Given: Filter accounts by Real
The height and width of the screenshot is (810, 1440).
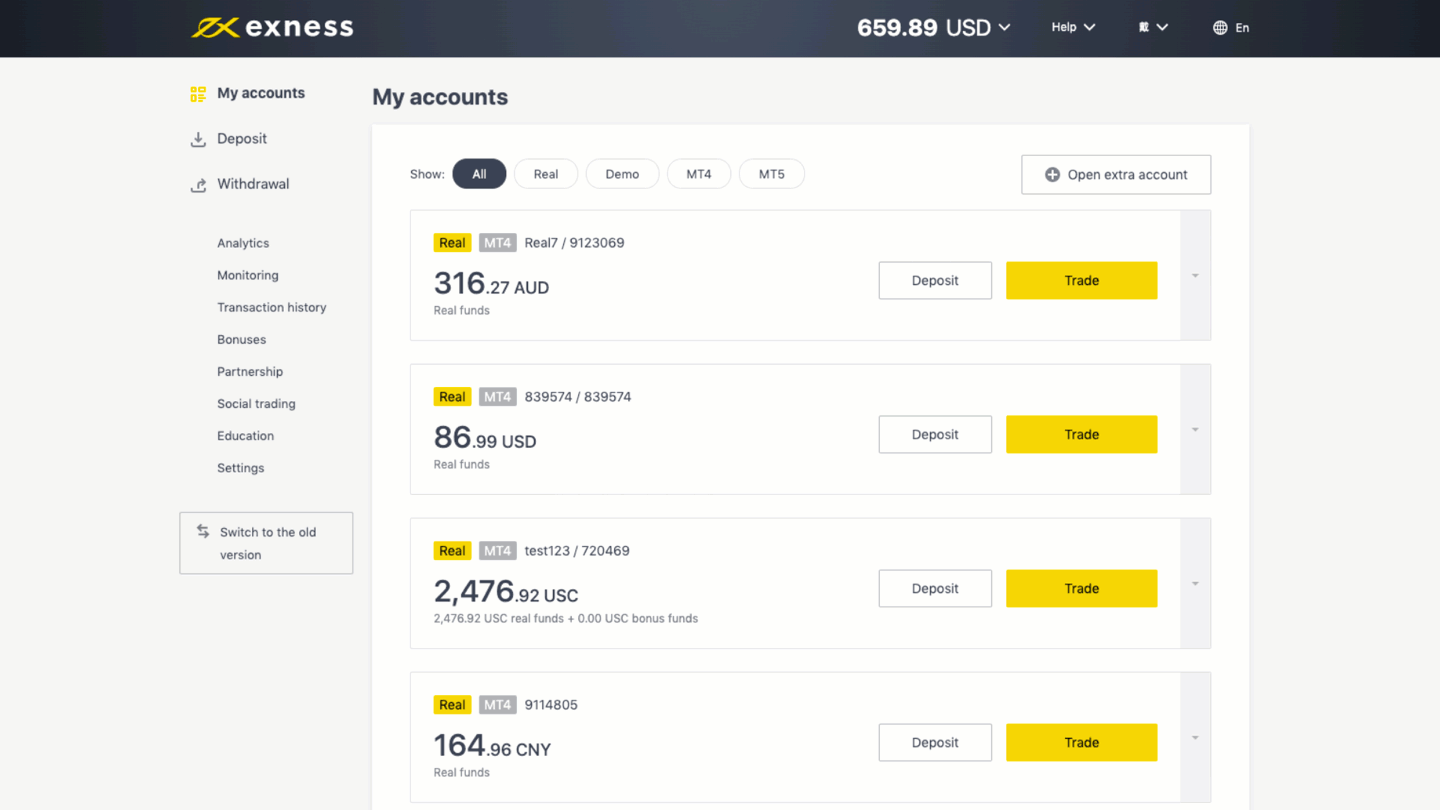Looking at the screenshot, I should click(x=546, y=174).
